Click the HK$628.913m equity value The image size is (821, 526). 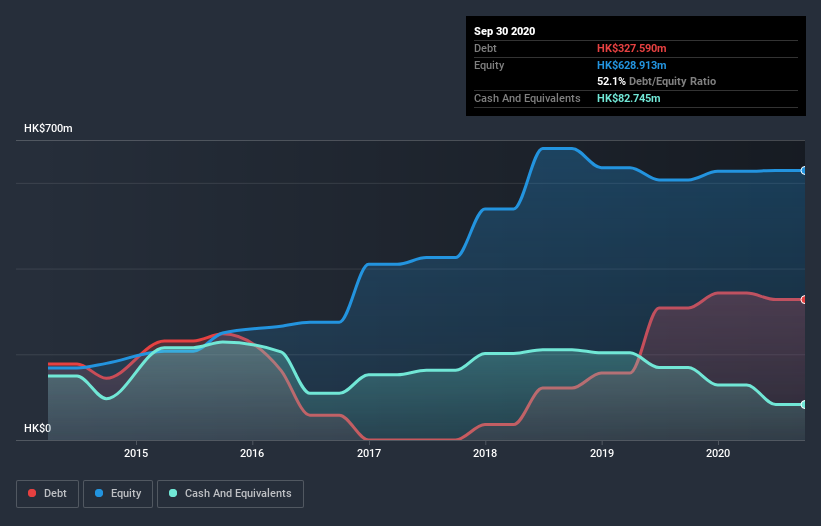(631, 65)
